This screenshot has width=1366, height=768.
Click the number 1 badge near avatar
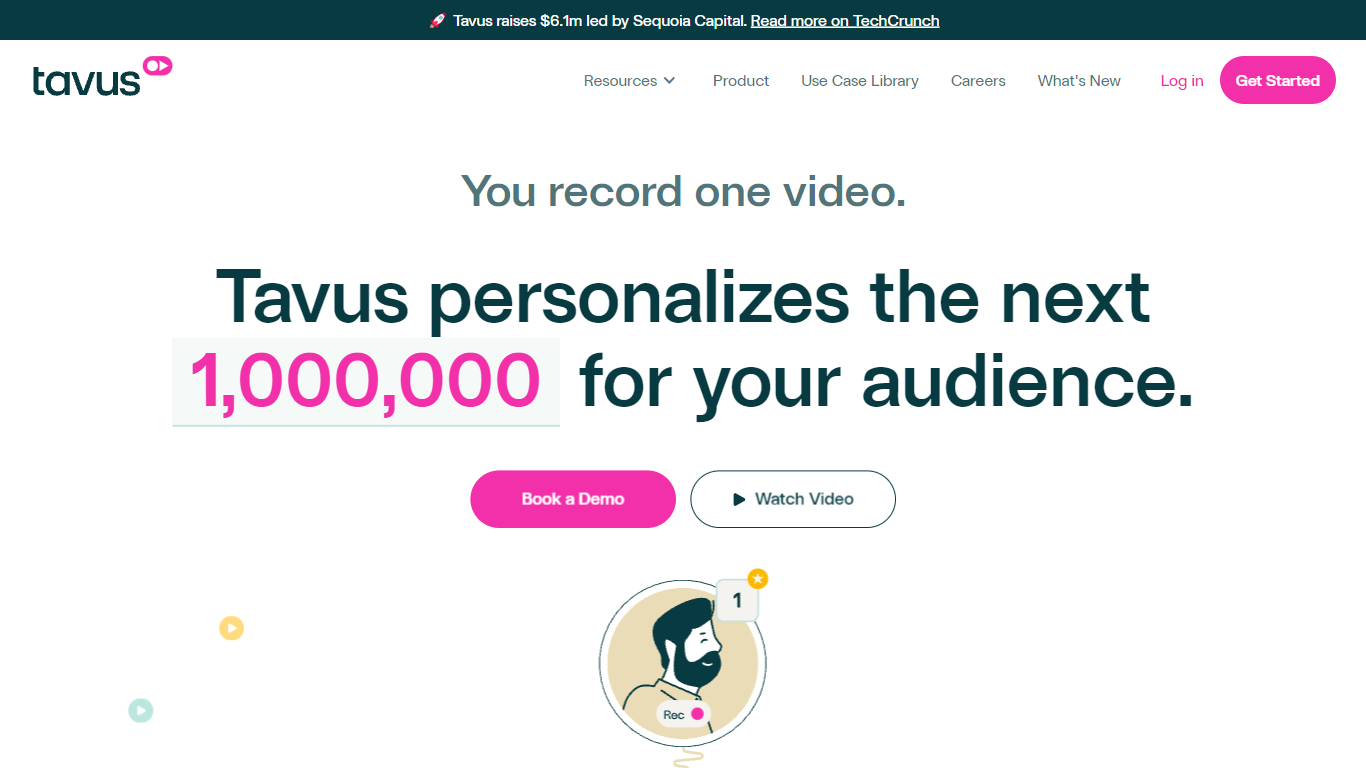pos(738,600)
